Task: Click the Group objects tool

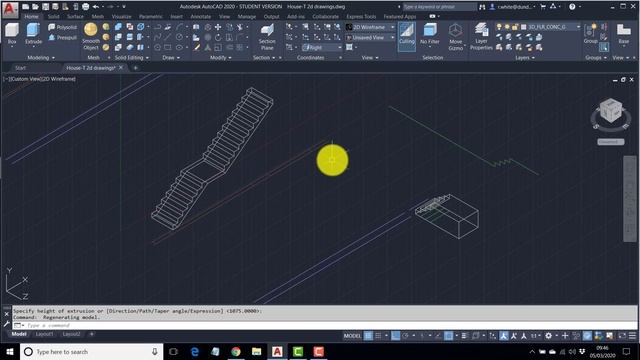Action: coord(590,34)
